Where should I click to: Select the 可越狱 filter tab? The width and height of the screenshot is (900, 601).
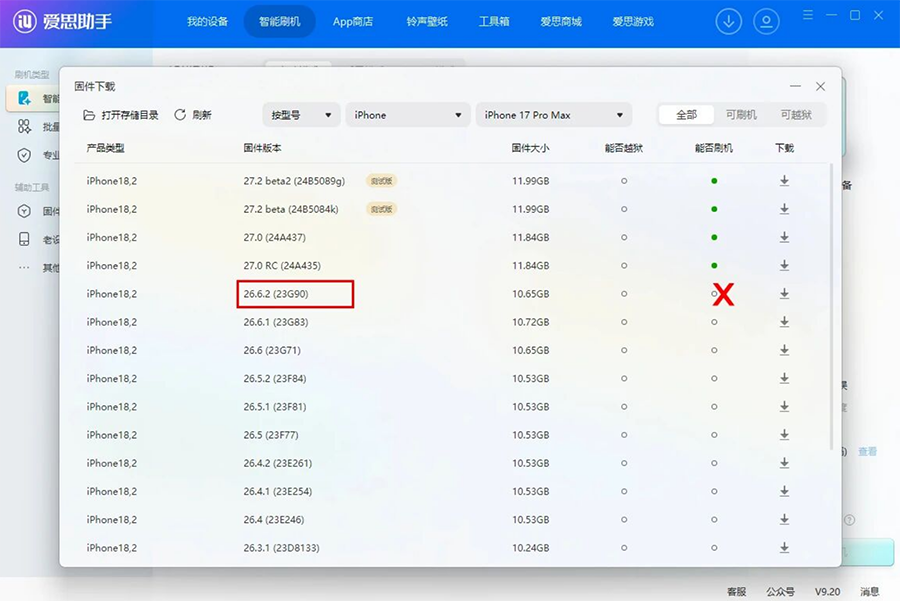point(796,115)
